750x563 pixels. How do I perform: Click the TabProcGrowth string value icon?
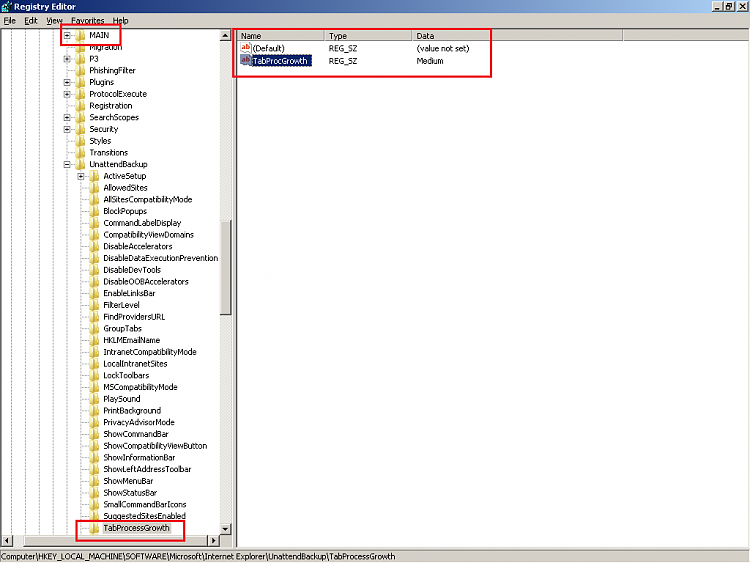pyautogui.click(x=245, y=60)
